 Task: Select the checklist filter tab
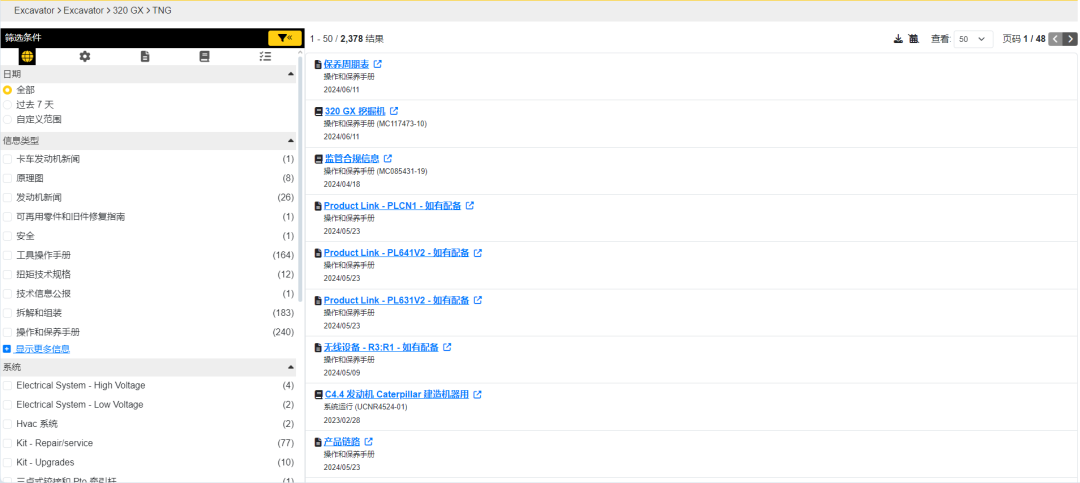point(265,56)
